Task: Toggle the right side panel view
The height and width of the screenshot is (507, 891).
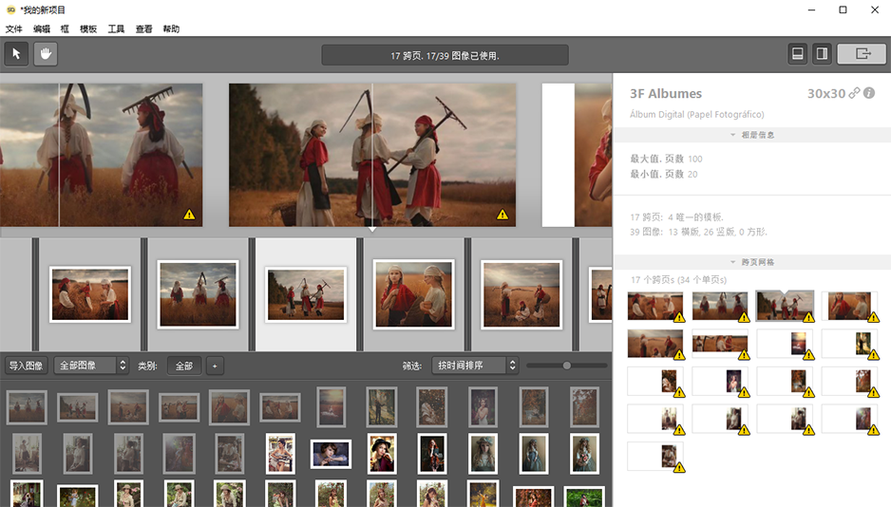Action: click(x=822, y=54)
